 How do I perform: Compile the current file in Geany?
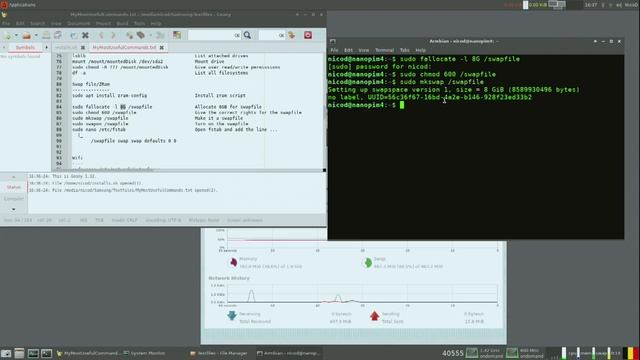tap(129, 36)
